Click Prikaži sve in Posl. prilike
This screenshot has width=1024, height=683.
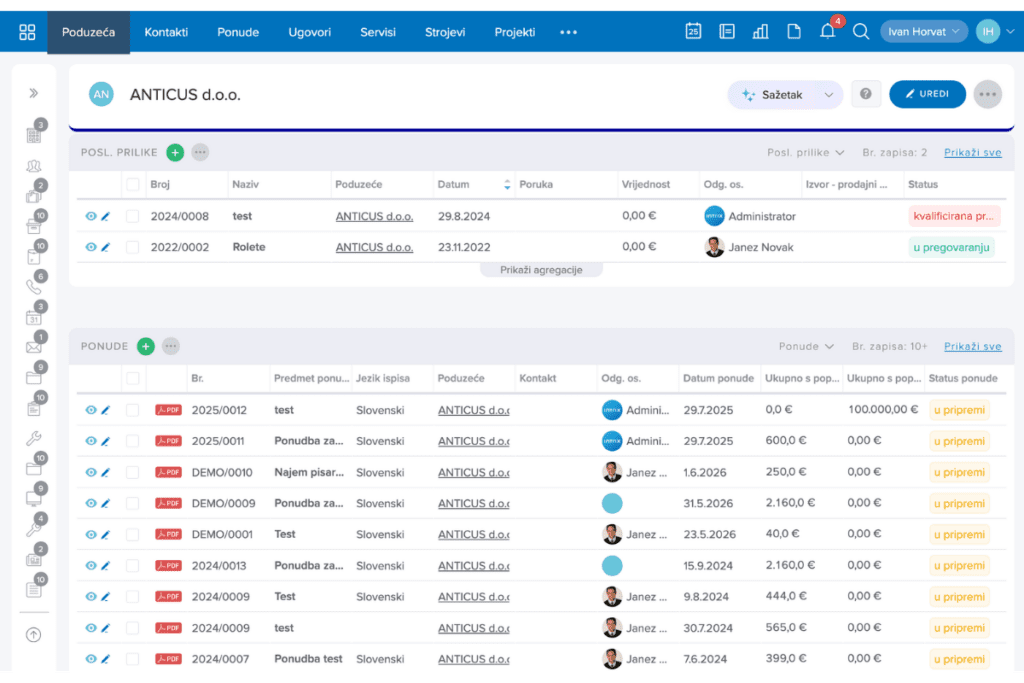[x=972, y=152]
